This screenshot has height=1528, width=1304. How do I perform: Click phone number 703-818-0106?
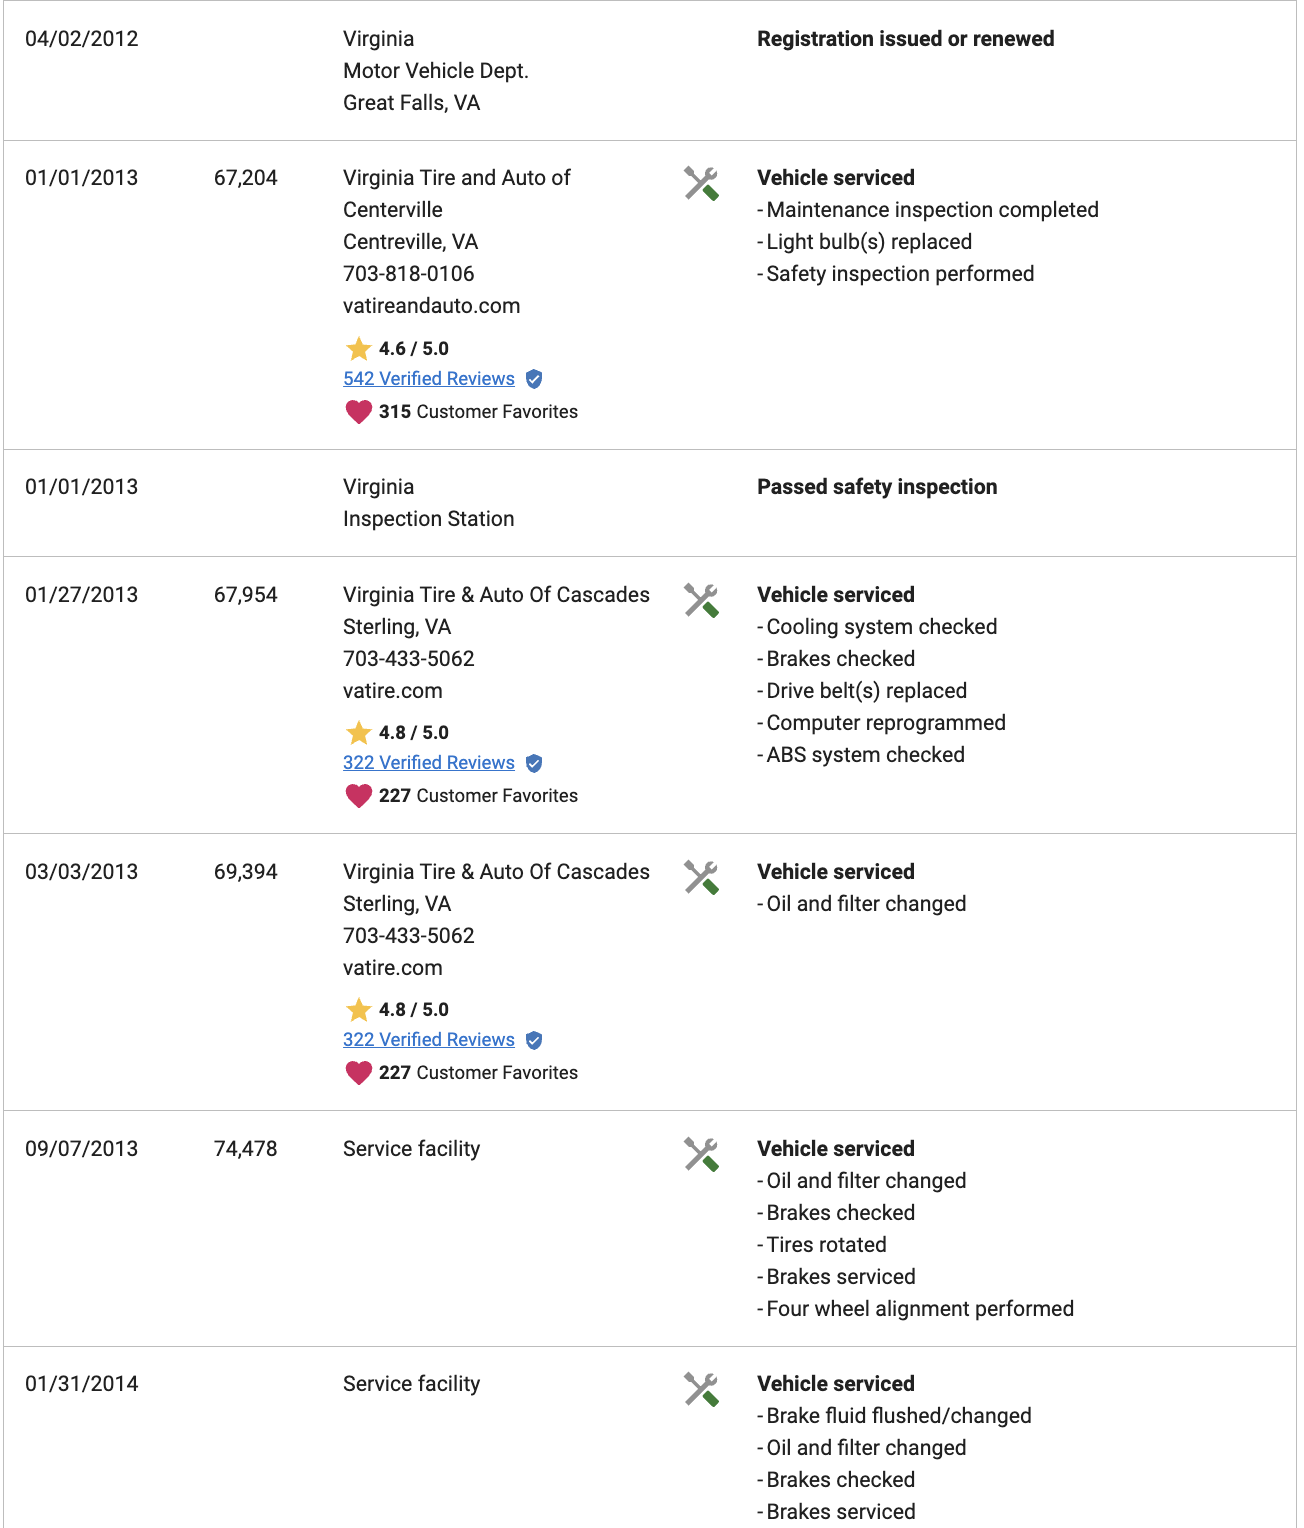point(409,274)
